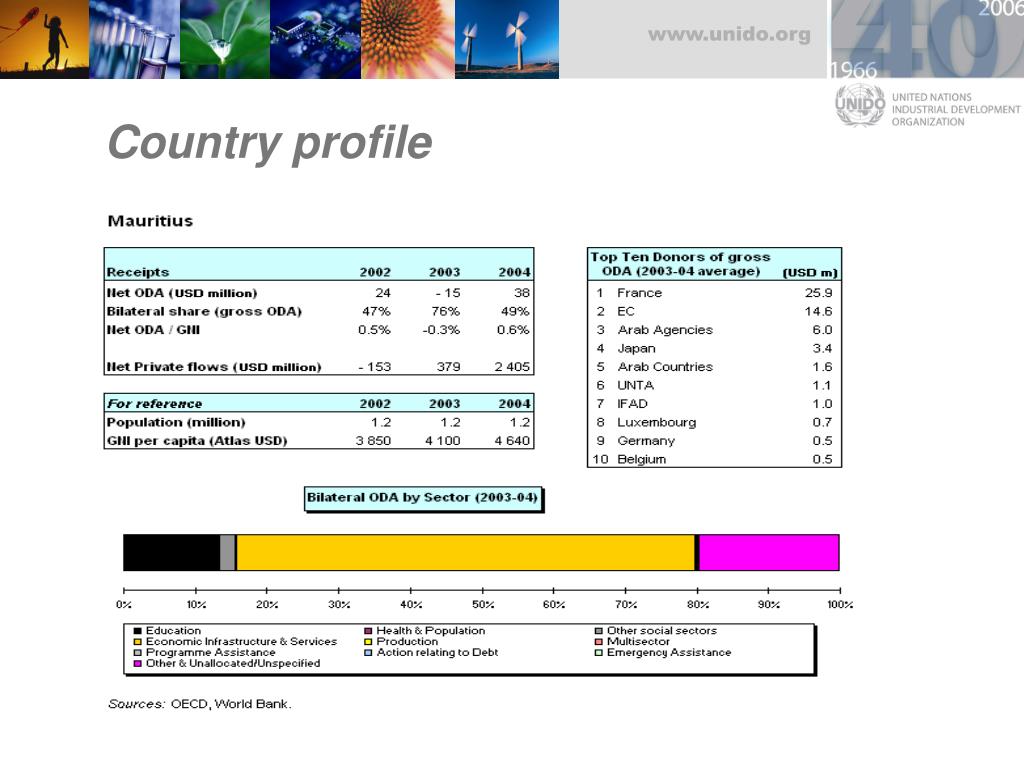
Task: Select the Arab Agencies donor row
Action: (714, 330)
